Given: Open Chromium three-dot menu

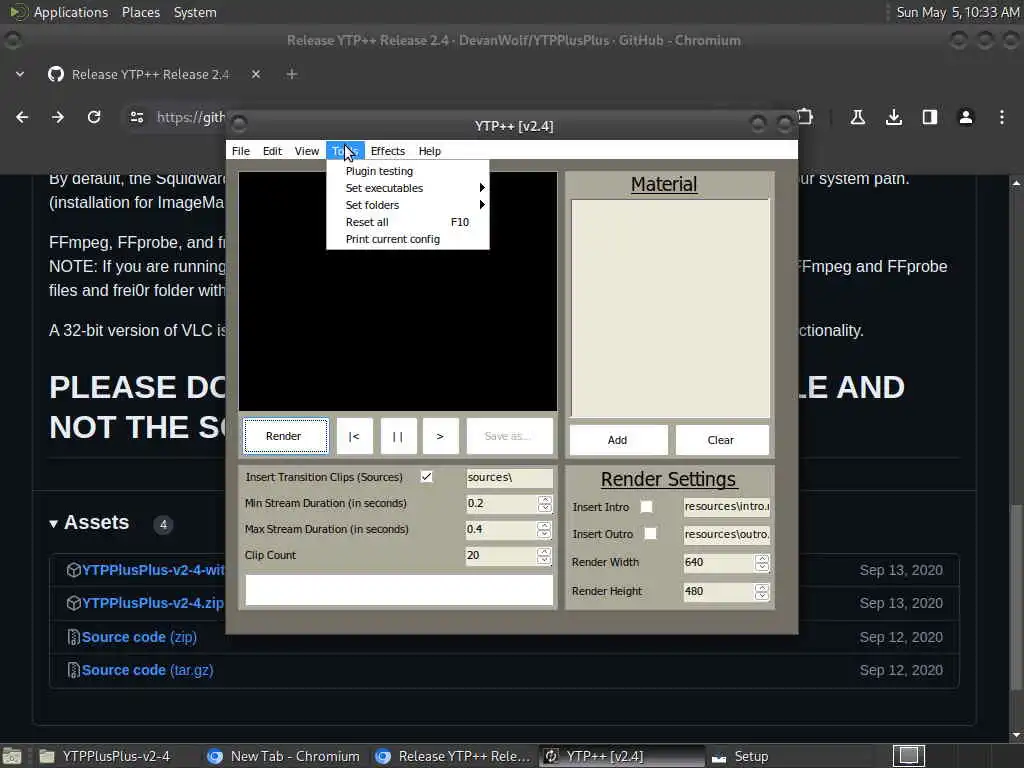Looking at the screenshot, I should 1001,117.
